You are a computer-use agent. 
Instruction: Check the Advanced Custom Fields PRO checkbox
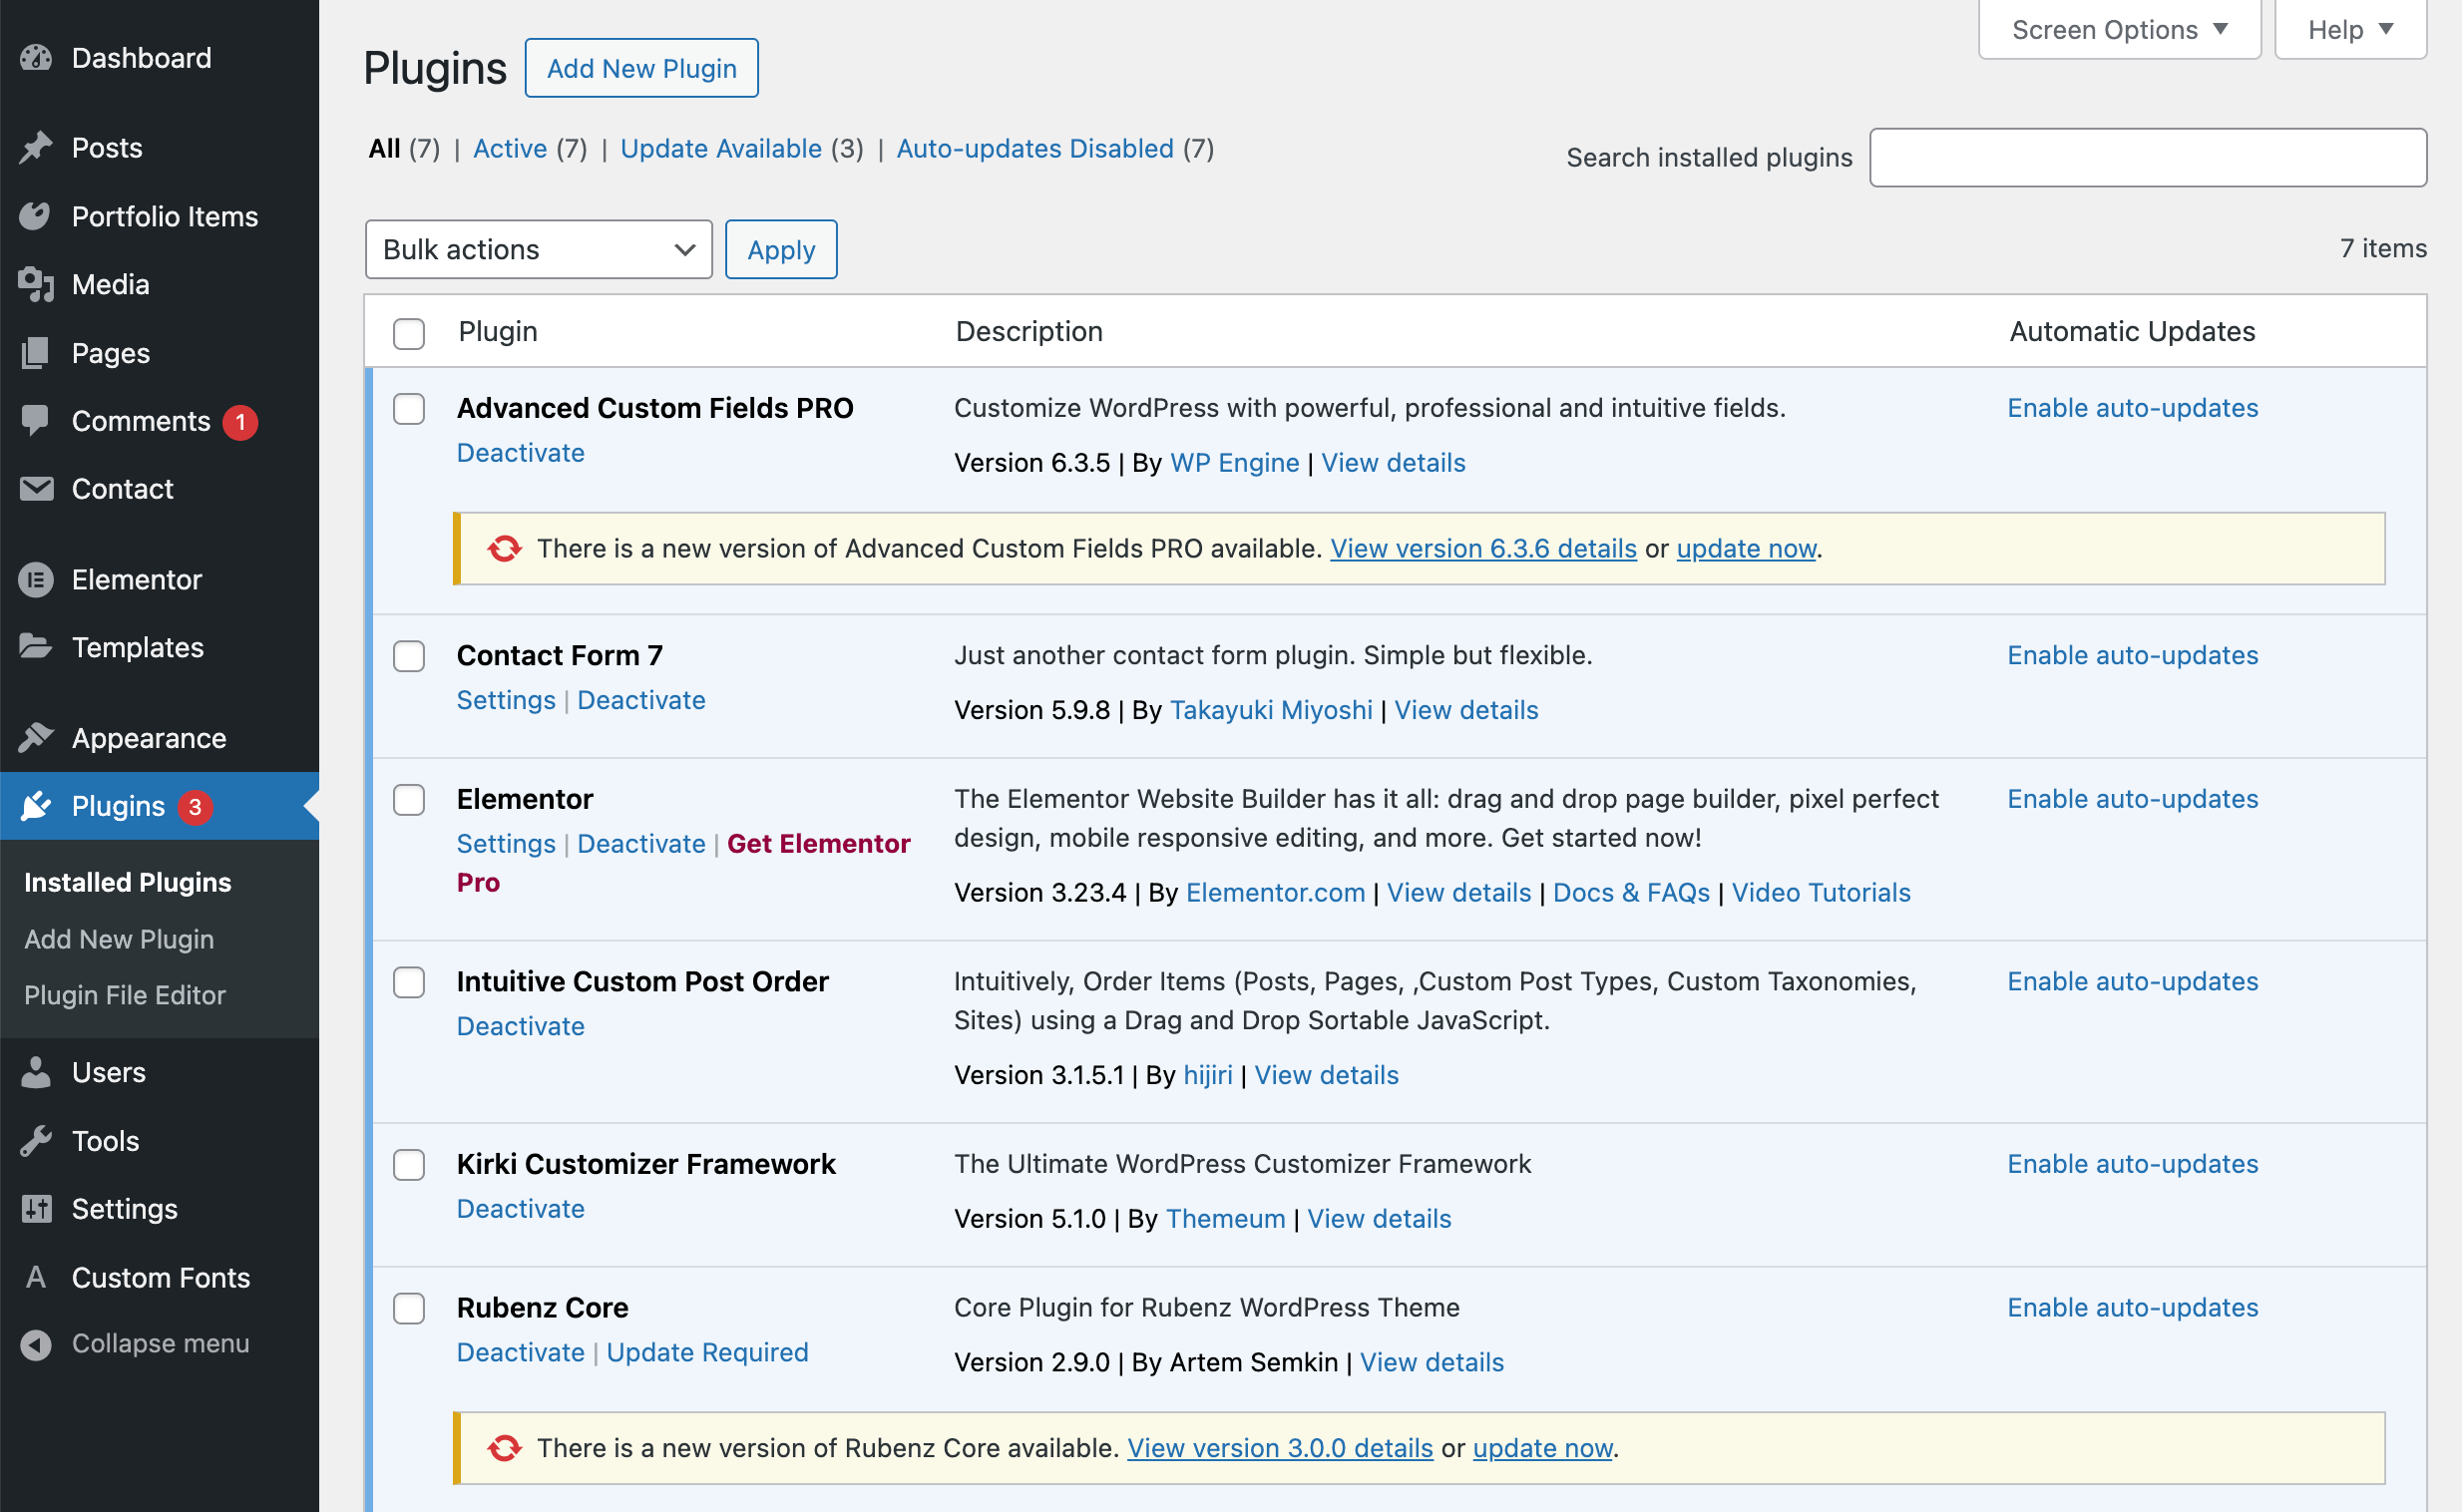click(x=409, y=409)
